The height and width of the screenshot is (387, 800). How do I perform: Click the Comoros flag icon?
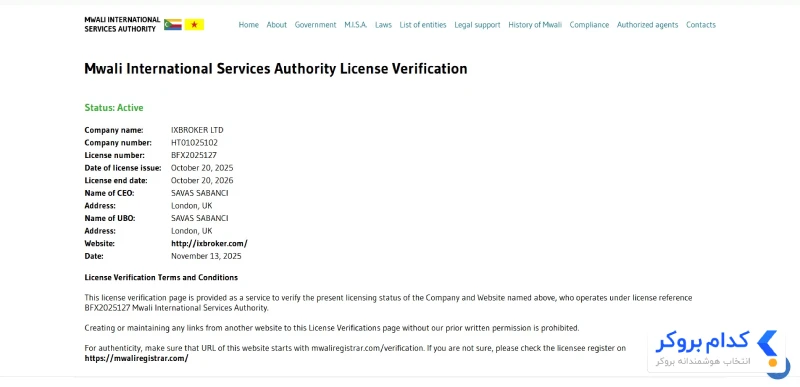click(x=172, y=24)
